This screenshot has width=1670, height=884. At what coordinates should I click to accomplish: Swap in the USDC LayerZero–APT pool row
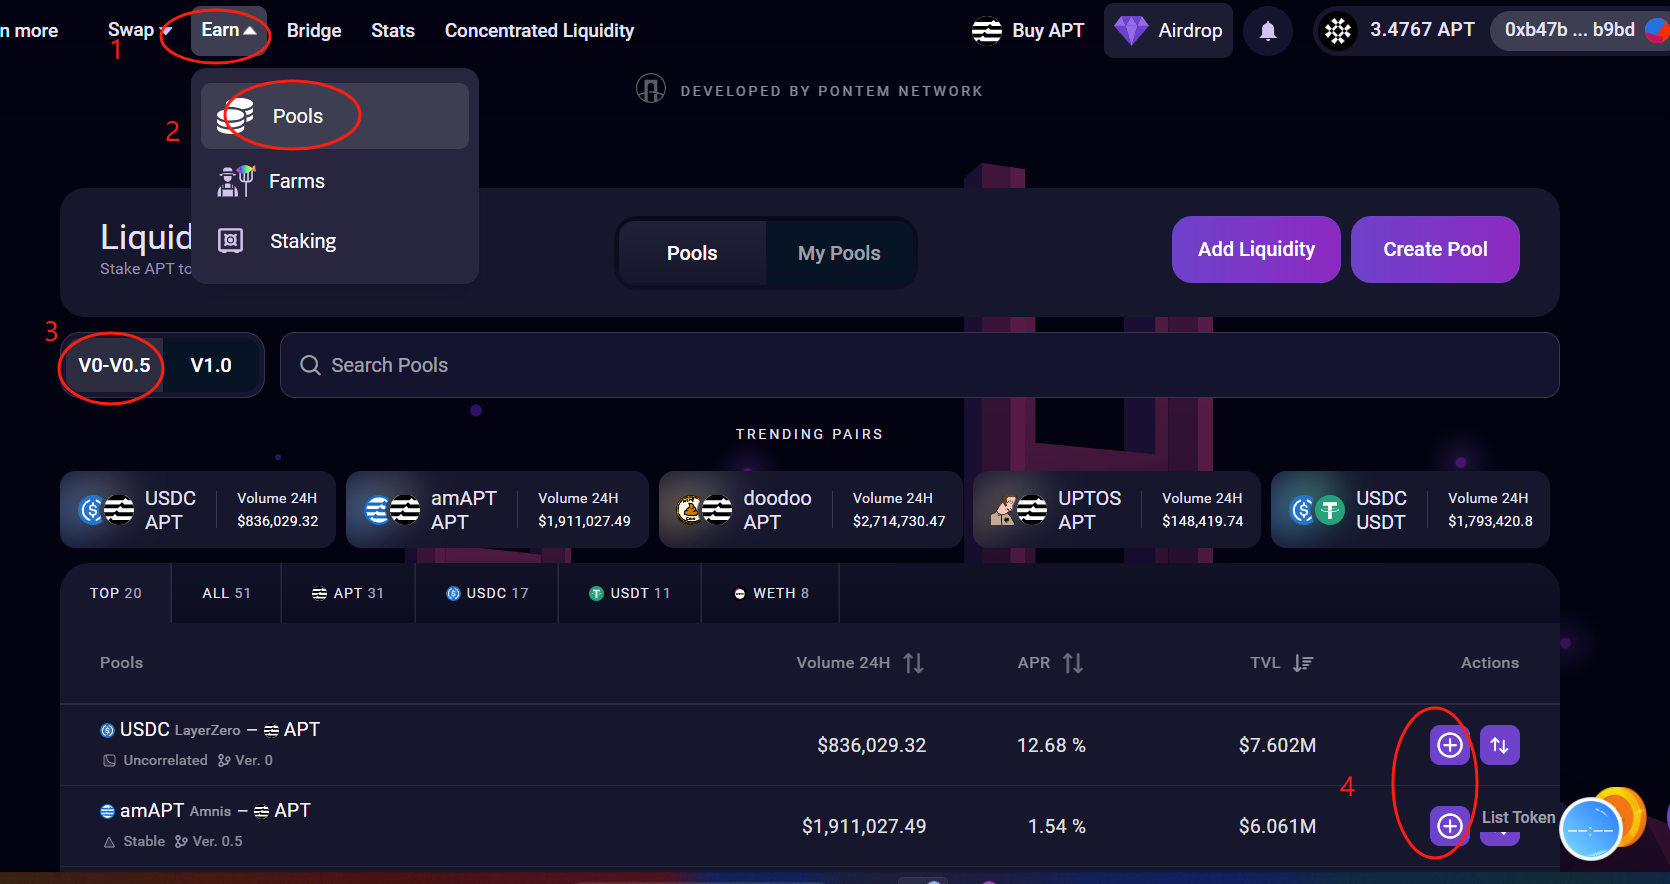click(x=1500, y=745)
